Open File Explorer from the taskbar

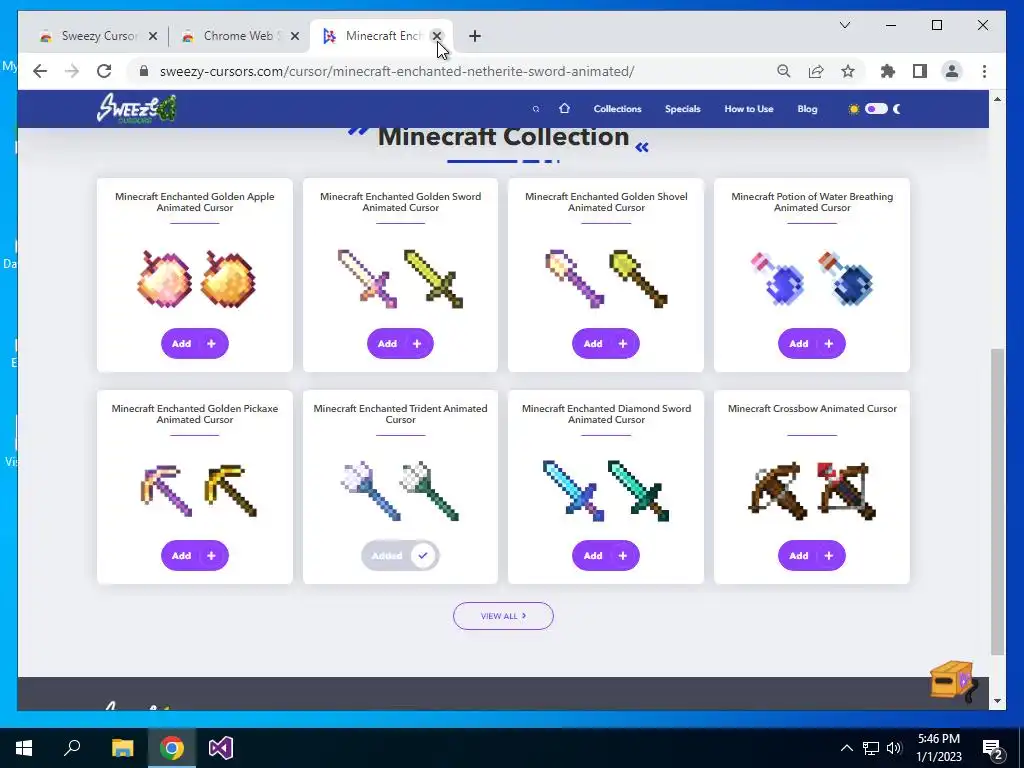[122, 748]
